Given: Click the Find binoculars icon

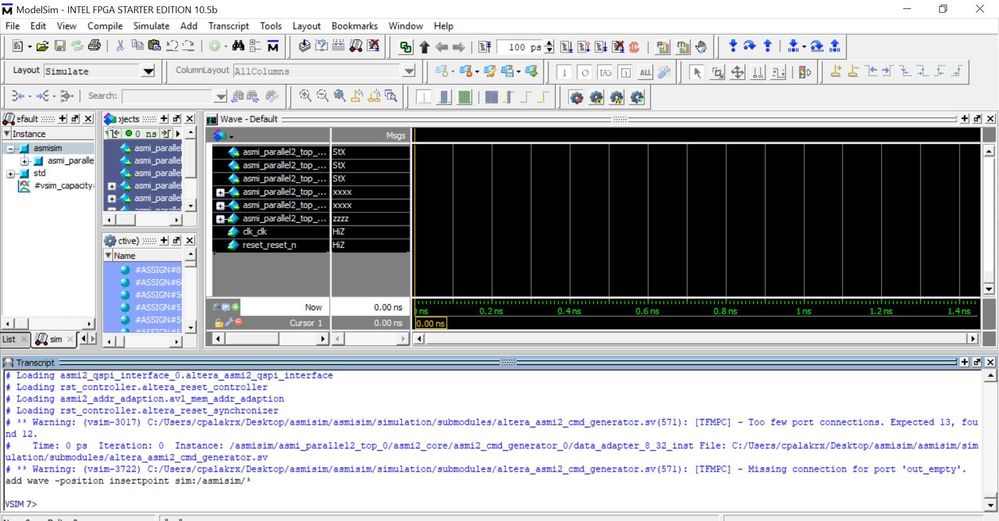Looking at the screenshot, I should coord(238,46).
